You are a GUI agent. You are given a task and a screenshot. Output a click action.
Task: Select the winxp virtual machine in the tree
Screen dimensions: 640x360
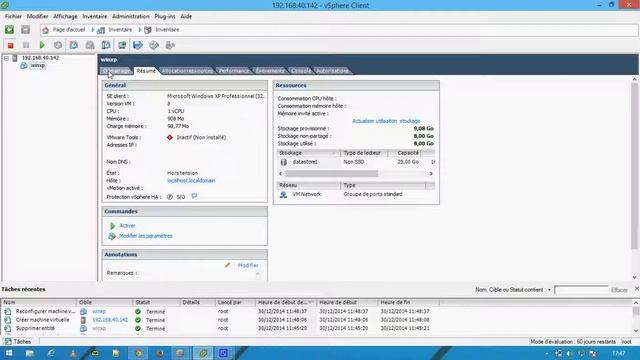[x=38, y=65]
